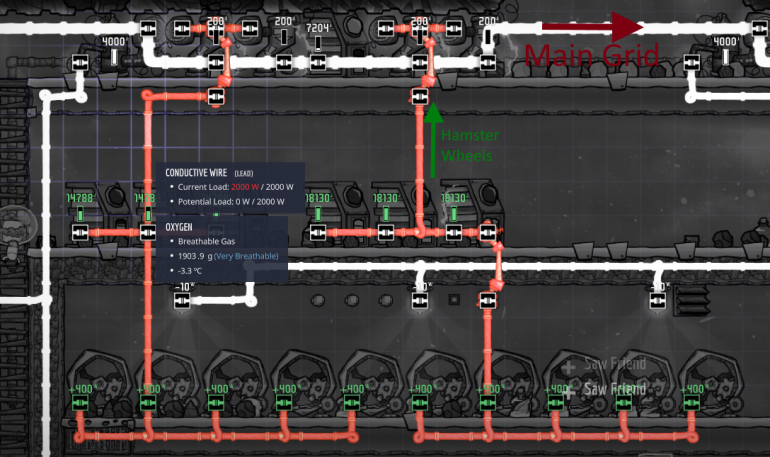Click the power connector below the leftmost 4000 label
This screenshot has height=457, width=770.
(80, 63)
